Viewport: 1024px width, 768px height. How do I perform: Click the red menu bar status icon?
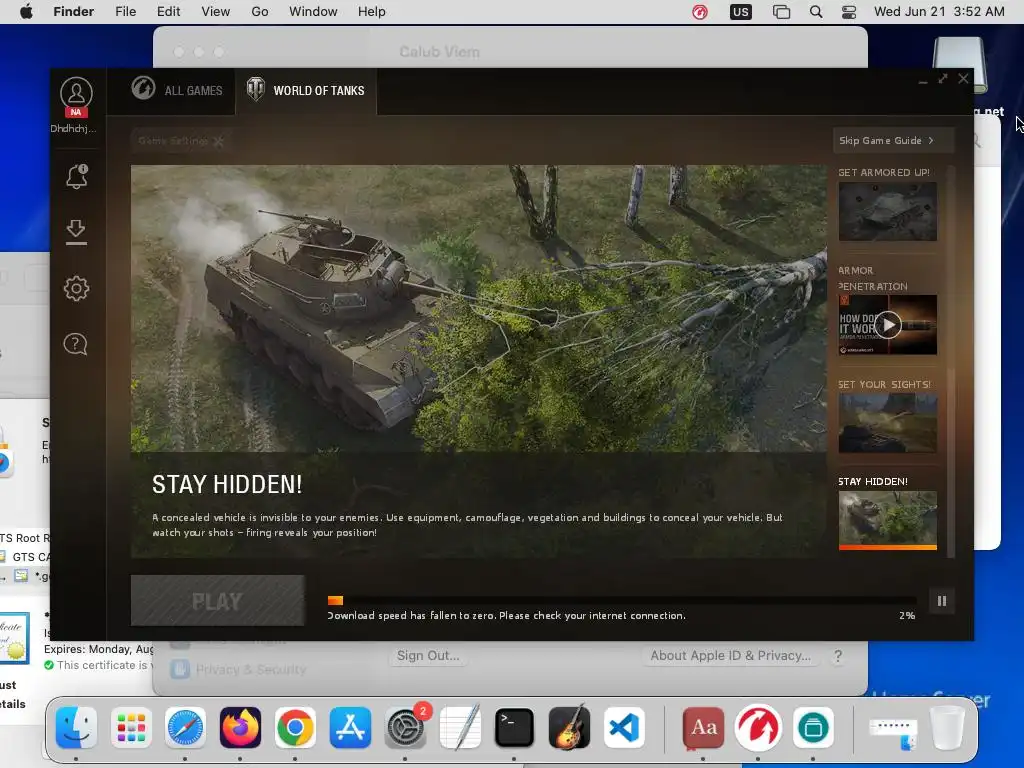(x=699, y=12)
